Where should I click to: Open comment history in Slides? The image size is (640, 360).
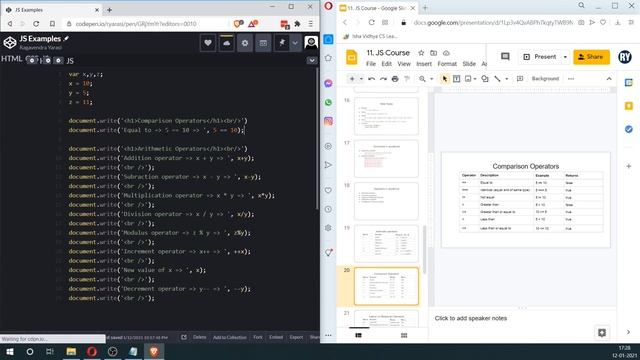point(505,57)
